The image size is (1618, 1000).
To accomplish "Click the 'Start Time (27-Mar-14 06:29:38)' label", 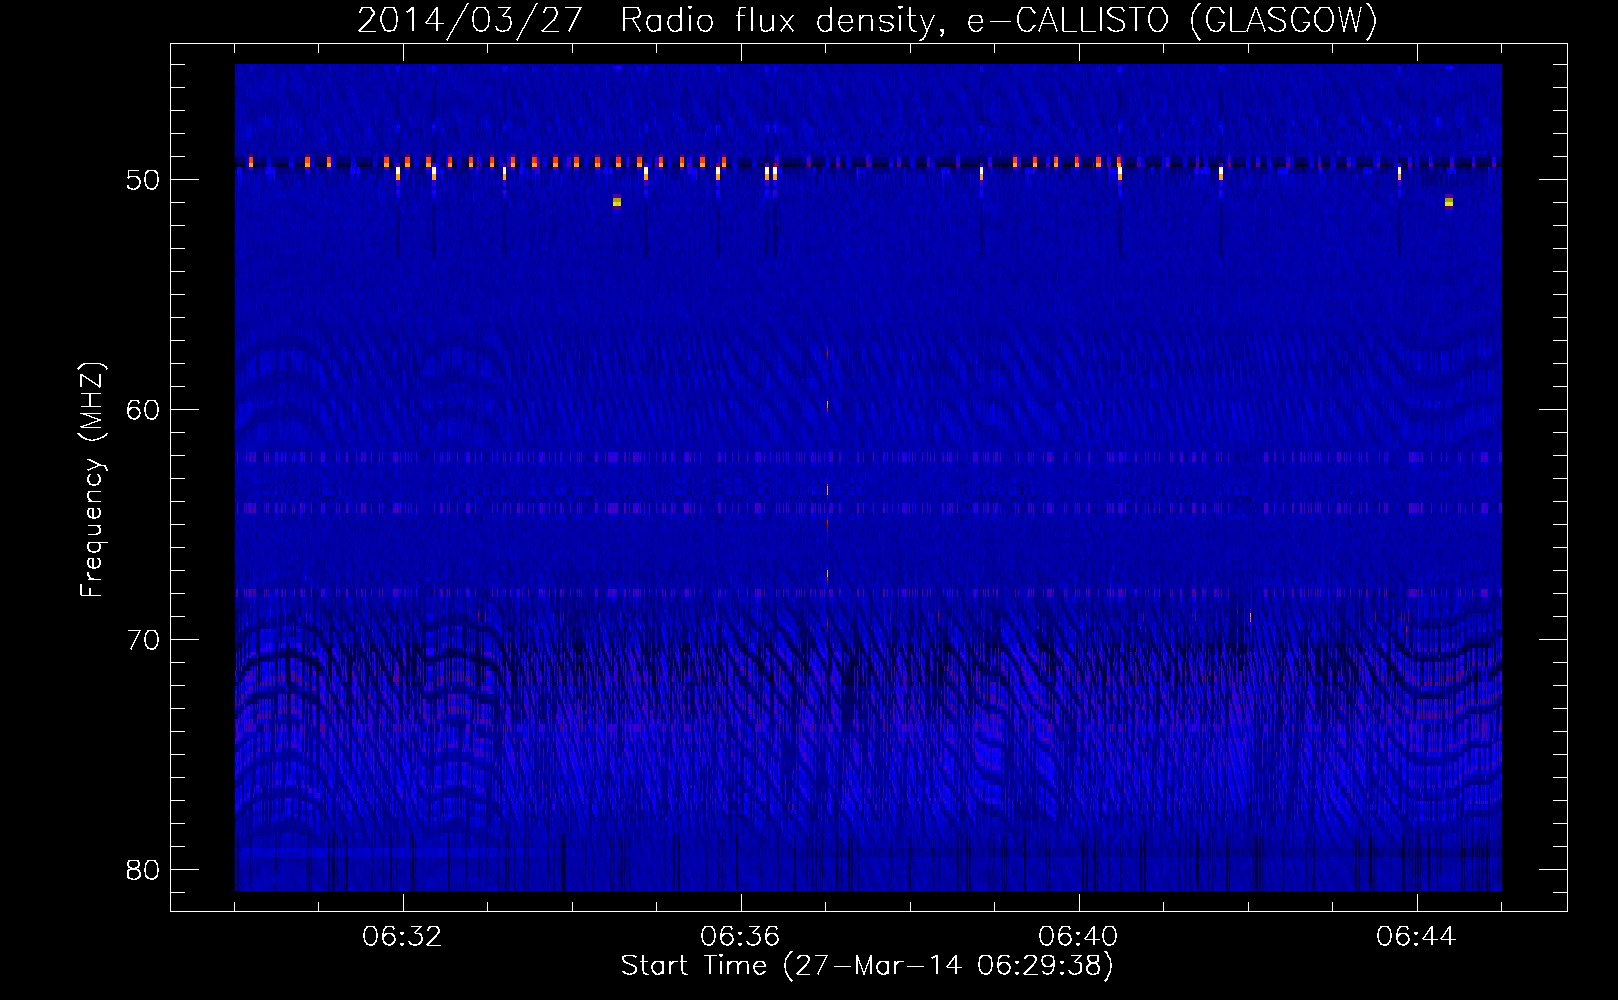I will [x=867, y=966].
